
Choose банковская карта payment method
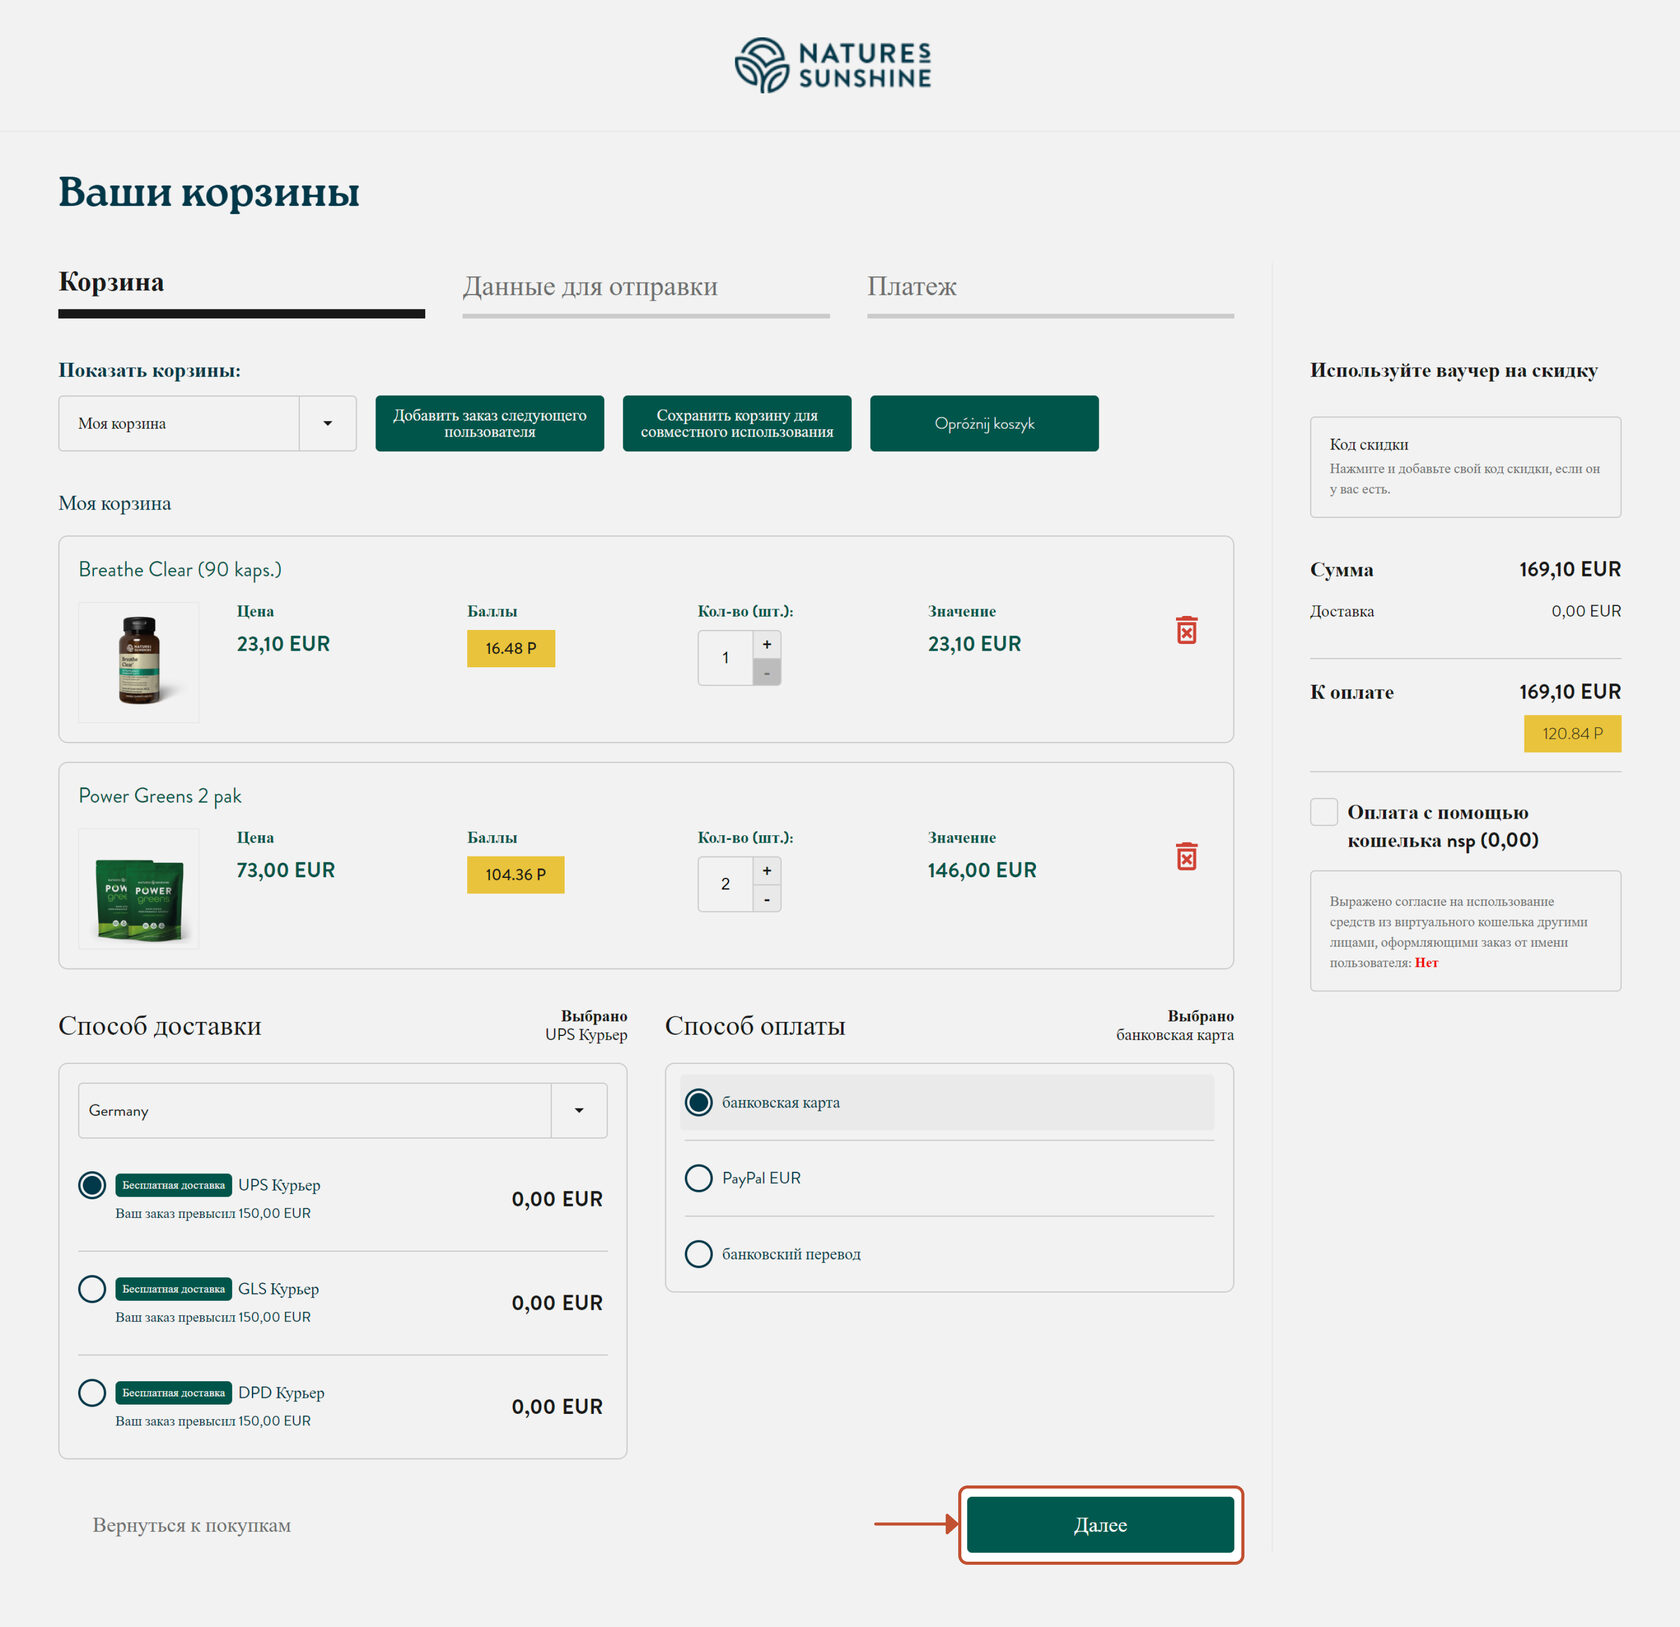(699, 1102)
